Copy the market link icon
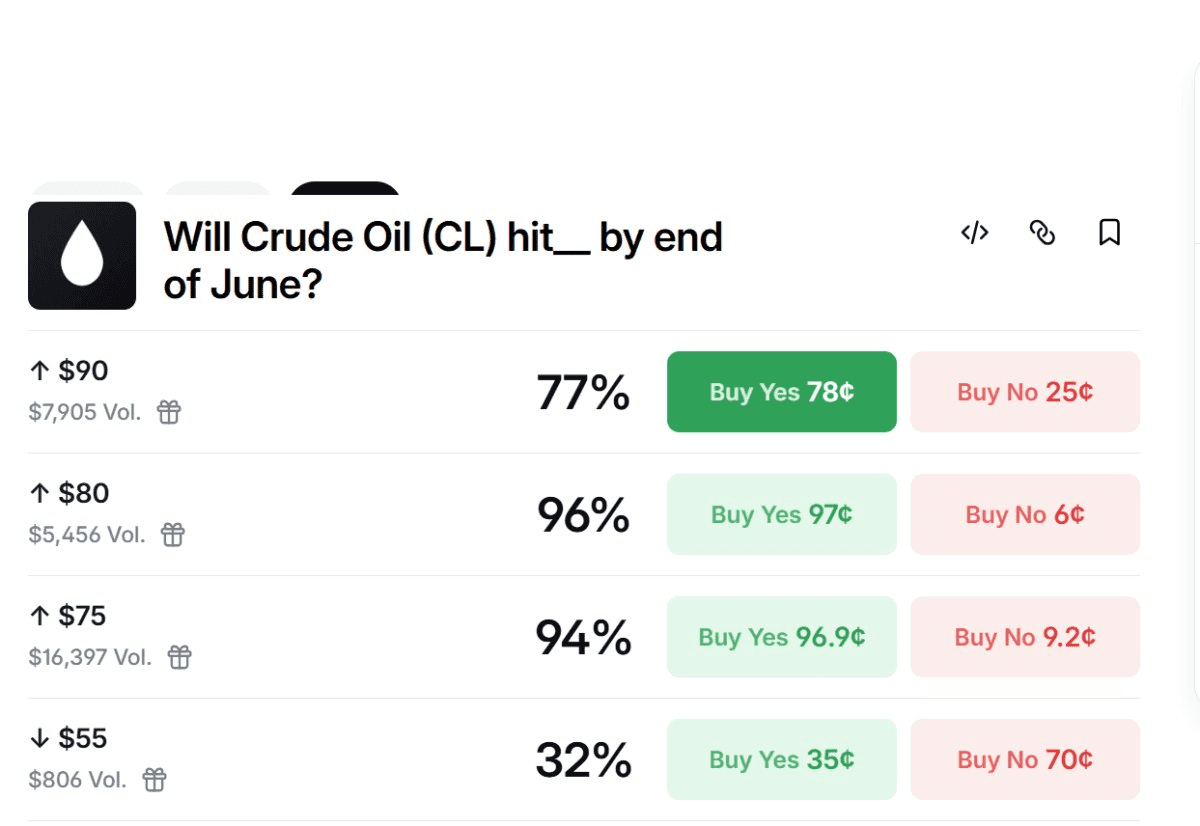The width and height of the screenshot is (1200, 826). tap(1042, 233)
